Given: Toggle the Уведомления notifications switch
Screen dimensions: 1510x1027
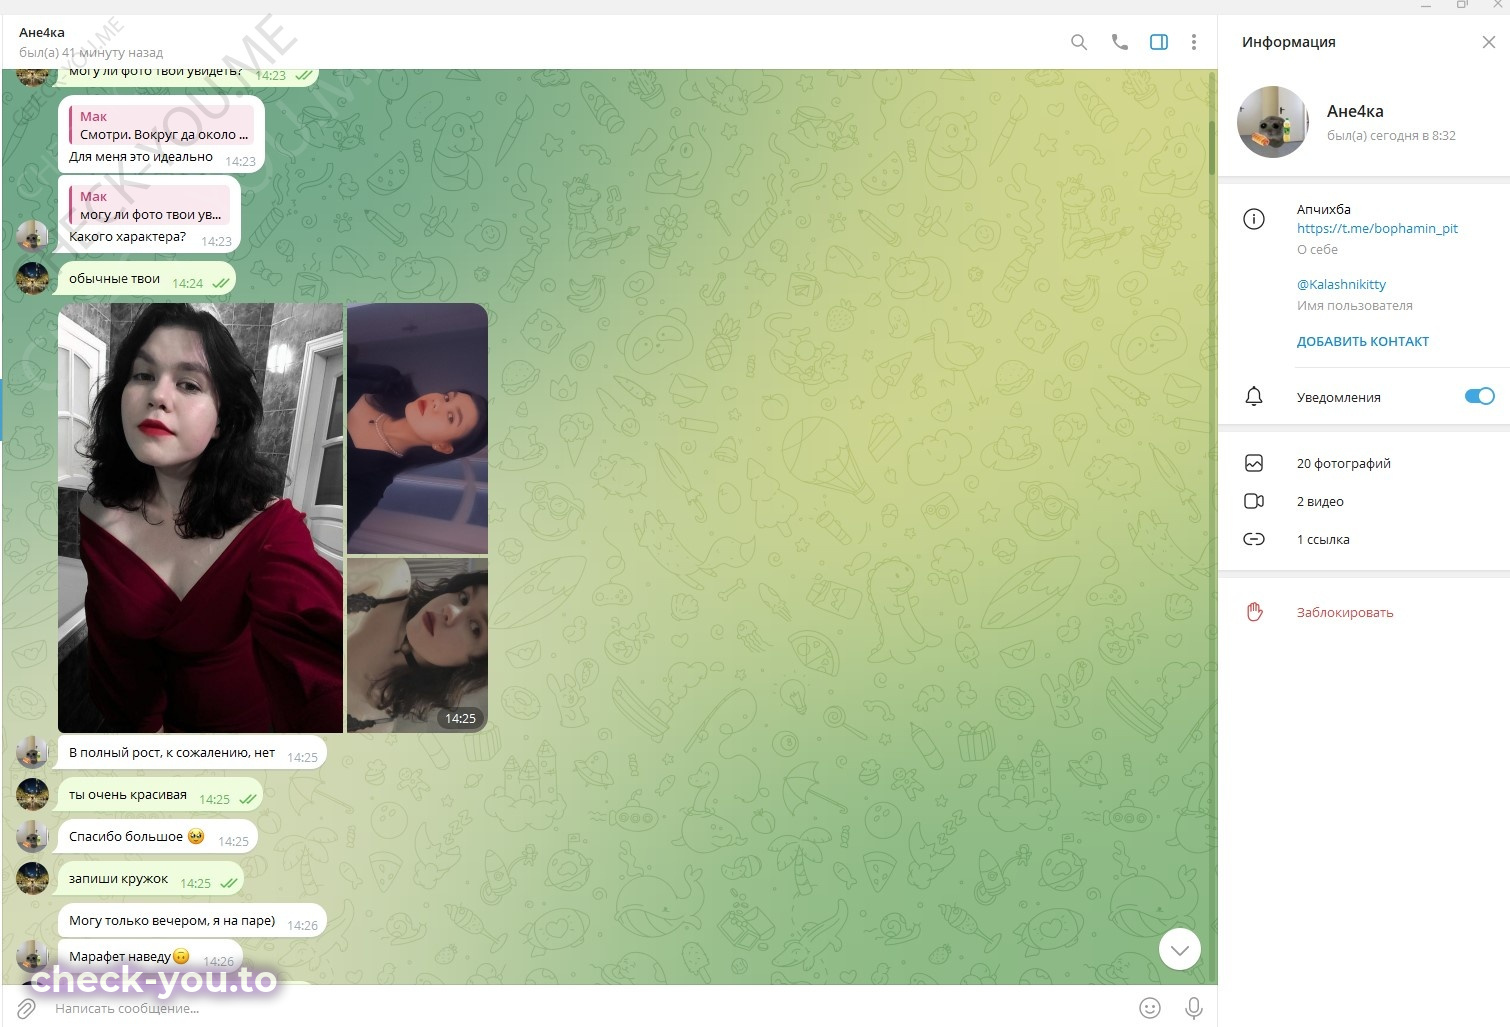Looking at the screenshot, I should 1479,396.
